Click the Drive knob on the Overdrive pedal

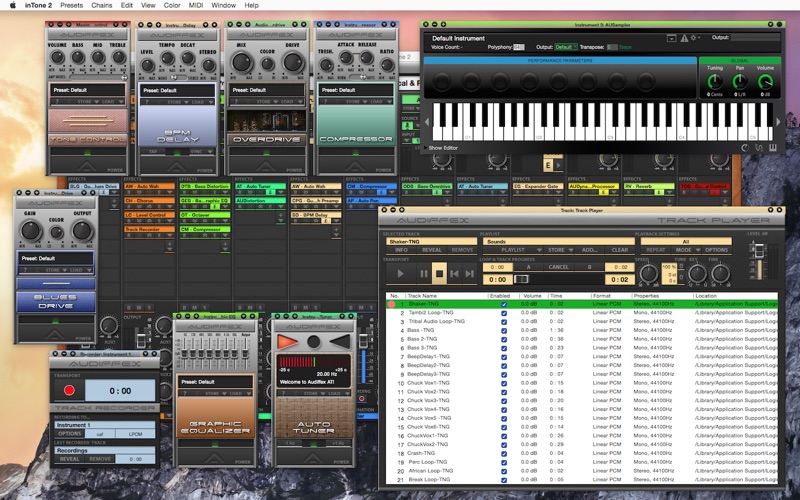[293, 62]
